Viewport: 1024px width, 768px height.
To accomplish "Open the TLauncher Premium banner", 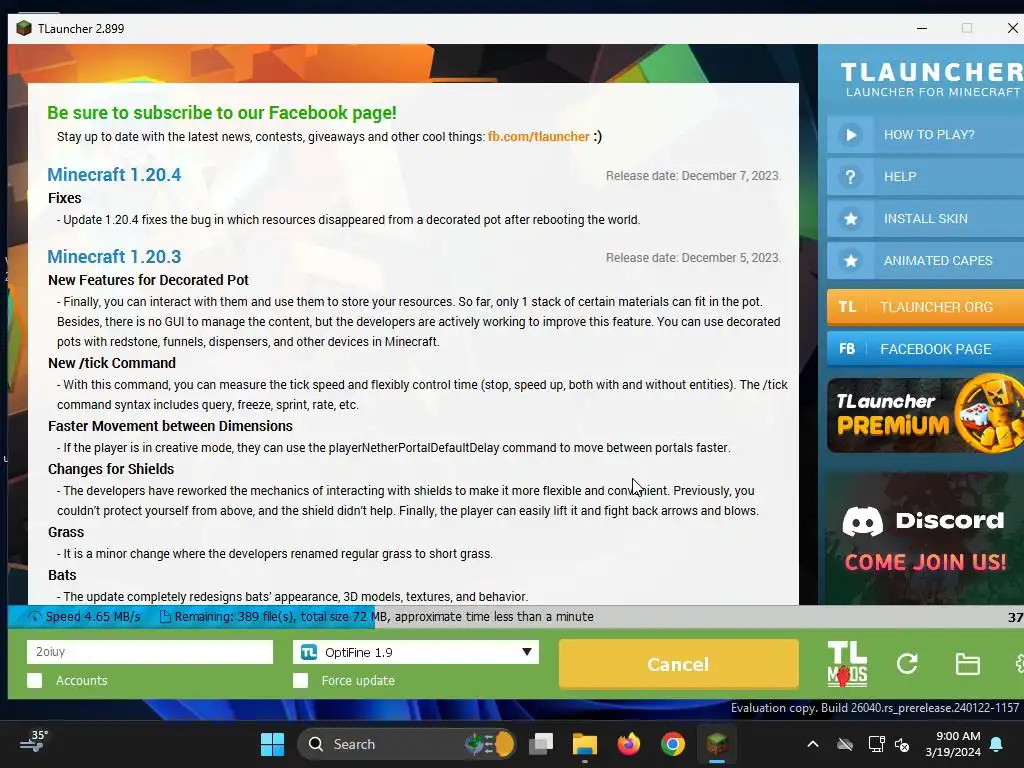I will point(925,414).
